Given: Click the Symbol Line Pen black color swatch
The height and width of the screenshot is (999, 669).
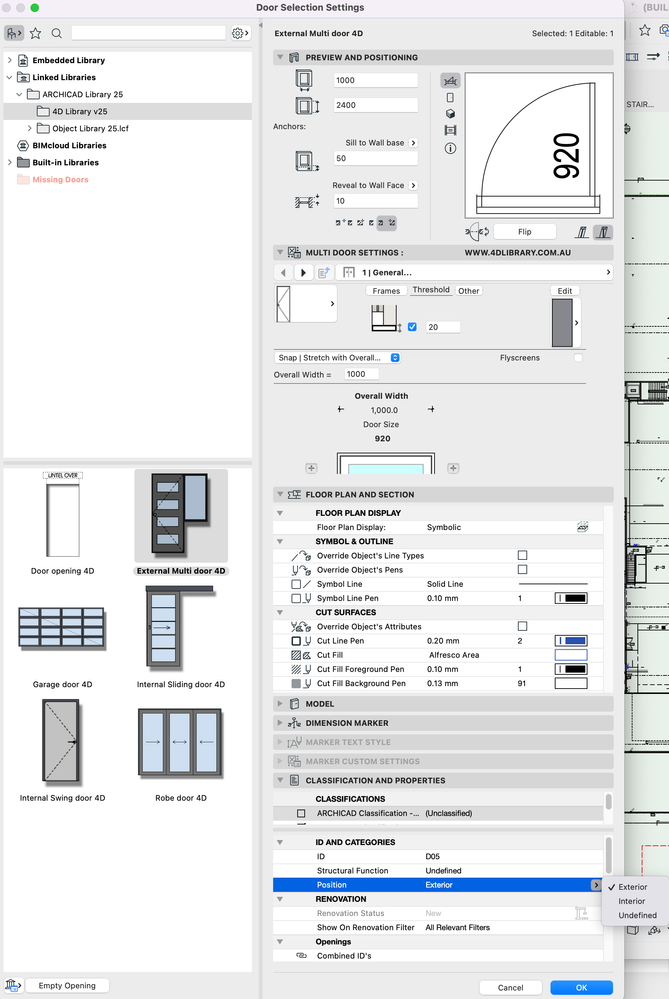Looking at the screenshot, I should tap(571, 598).
